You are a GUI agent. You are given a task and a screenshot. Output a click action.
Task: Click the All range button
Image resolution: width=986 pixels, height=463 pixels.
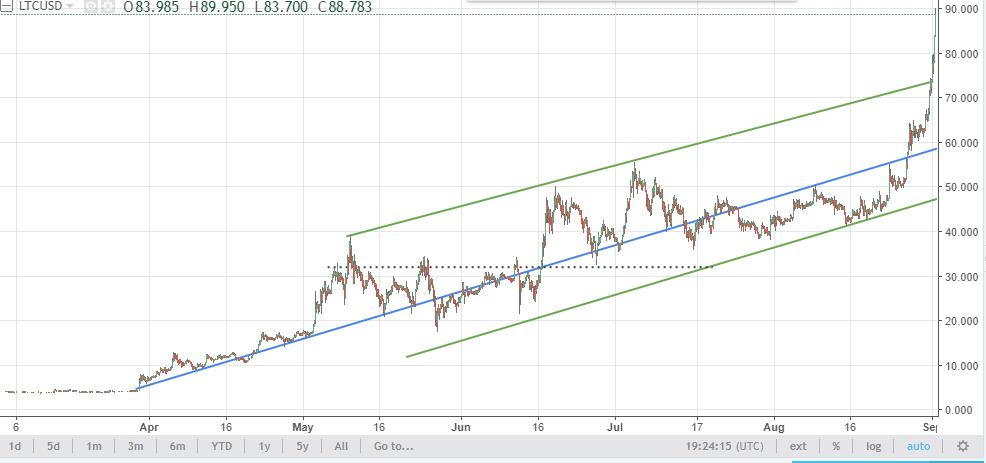pos(341,445)
